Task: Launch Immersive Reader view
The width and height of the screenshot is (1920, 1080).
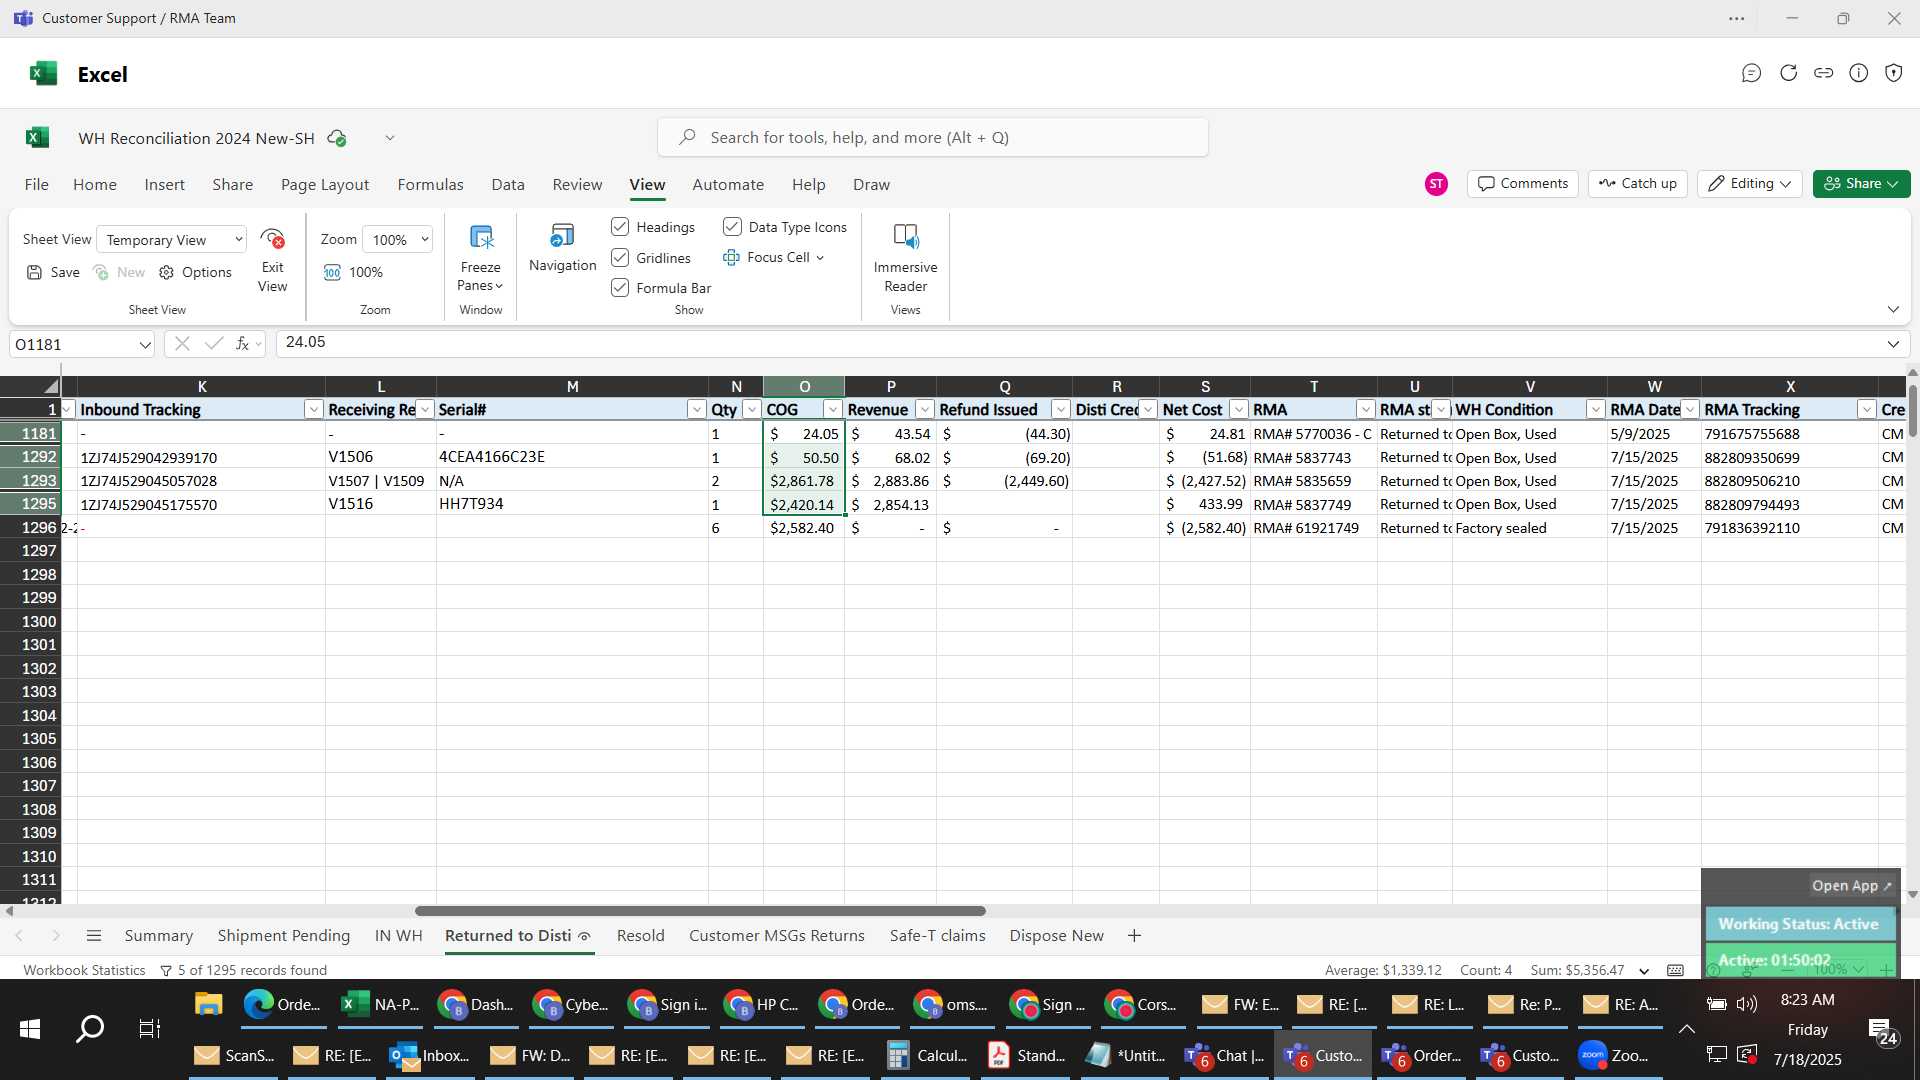Action: [x=905, y=236]
